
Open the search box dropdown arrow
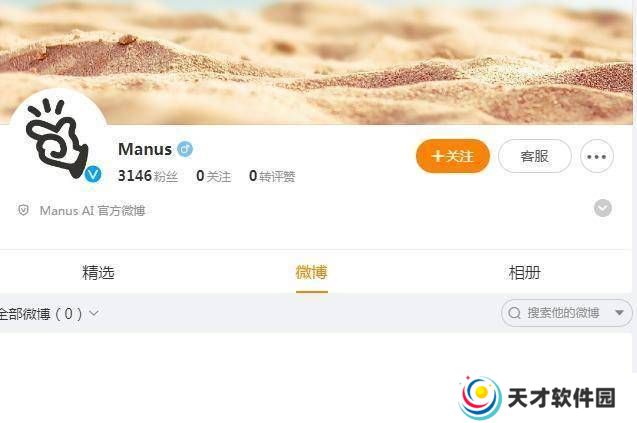pyautogui.click(x=619, y=313)
